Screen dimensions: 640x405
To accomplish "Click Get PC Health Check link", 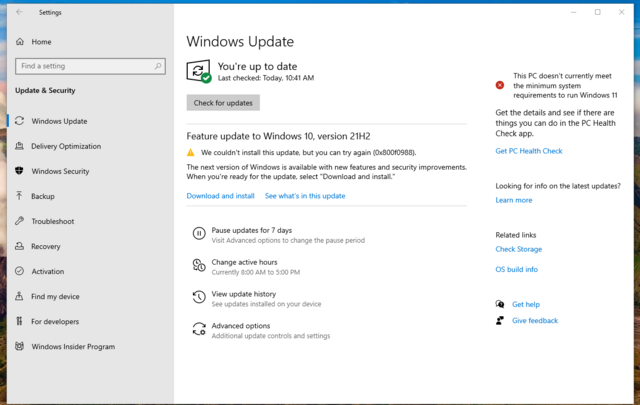I will click(529, 151).
